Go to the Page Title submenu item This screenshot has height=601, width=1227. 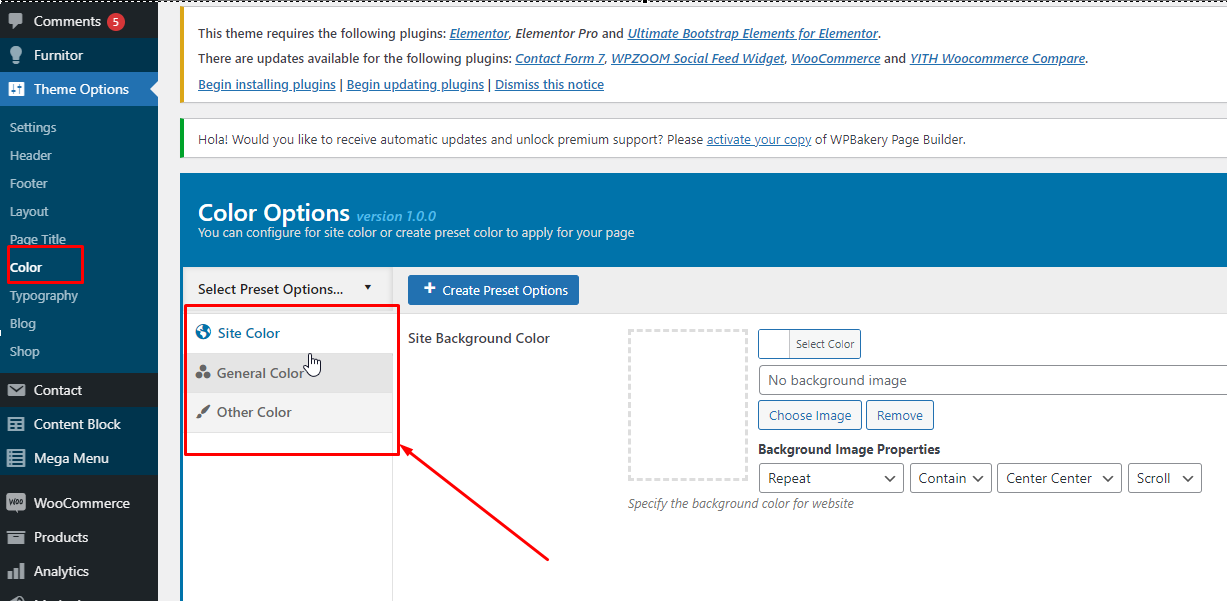38,239
